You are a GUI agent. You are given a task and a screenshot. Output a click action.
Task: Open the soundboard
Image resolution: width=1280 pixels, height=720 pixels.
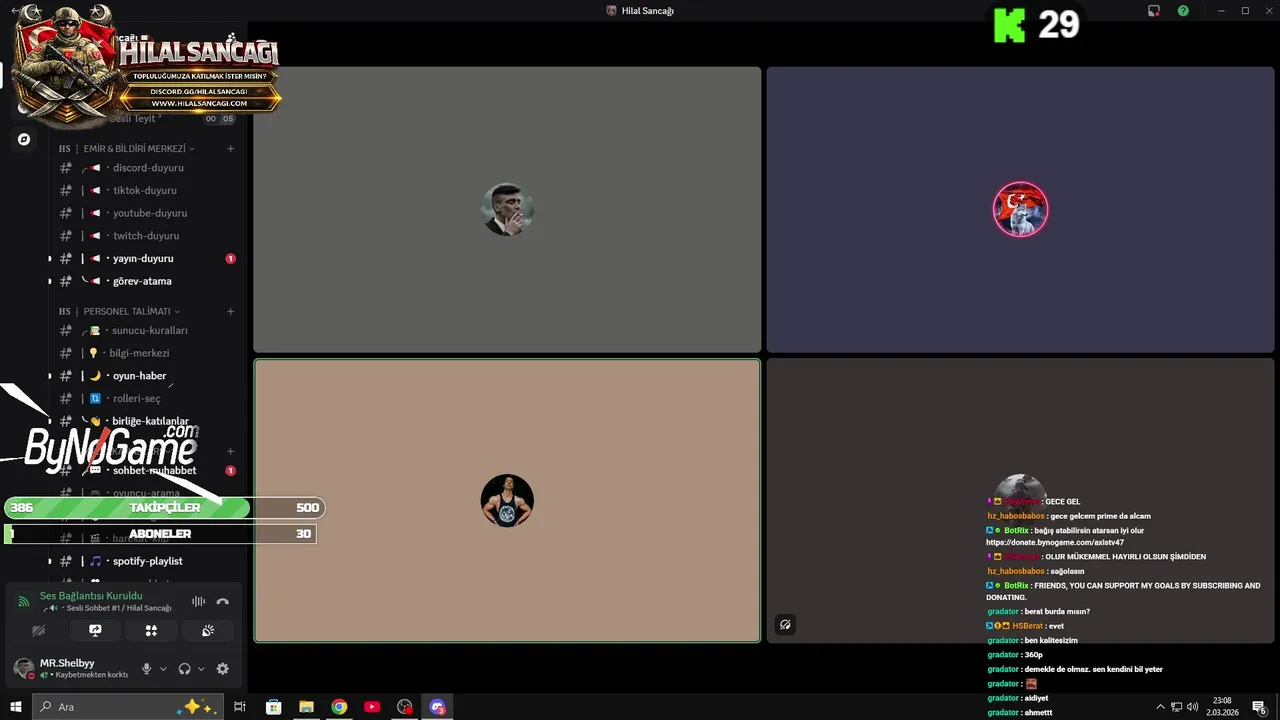(x=208, y=631)
